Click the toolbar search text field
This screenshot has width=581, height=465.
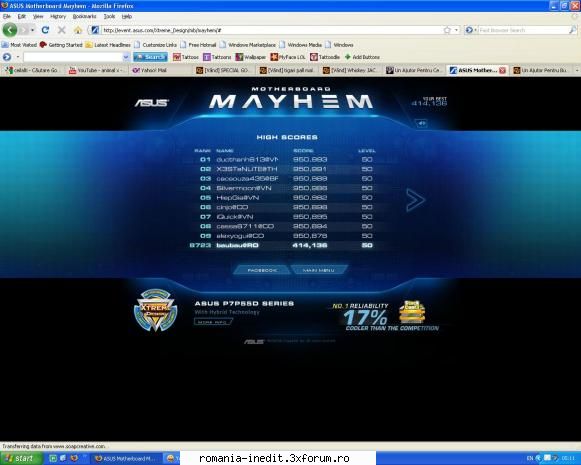(72, 57)
